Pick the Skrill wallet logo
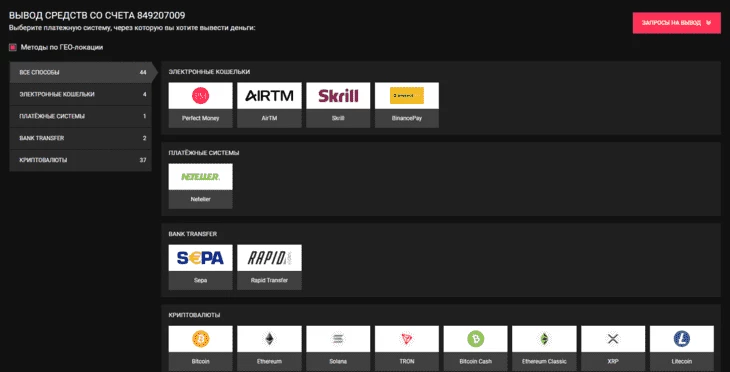This screenshot has height=372, width=730. [338, 95]
